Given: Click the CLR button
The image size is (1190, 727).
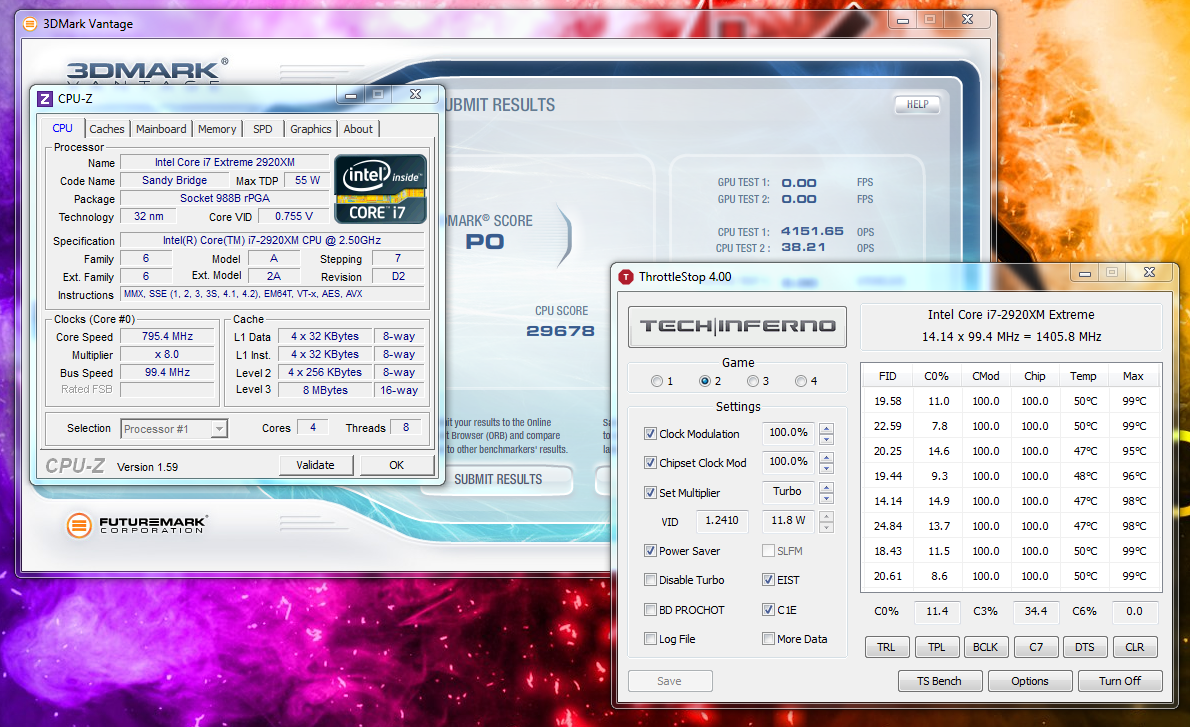Looking at the screenshot, I should coord(1135,647).
